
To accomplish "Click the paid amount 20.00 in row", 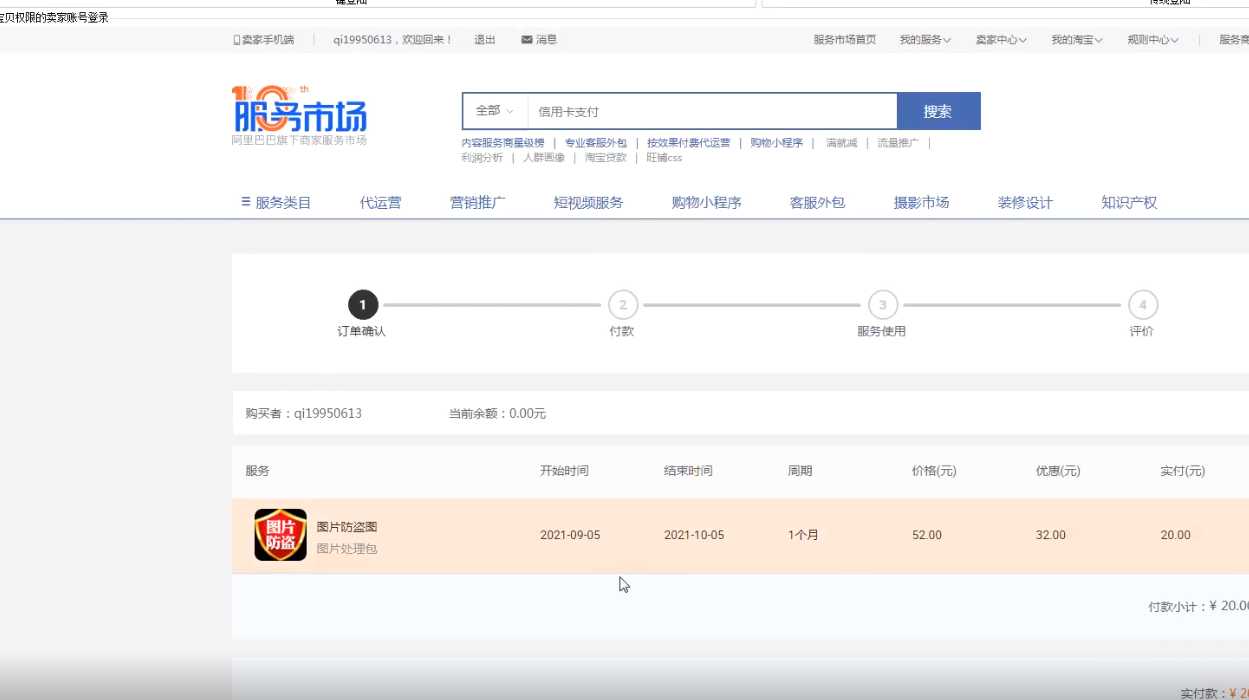I will (1176, 535).
